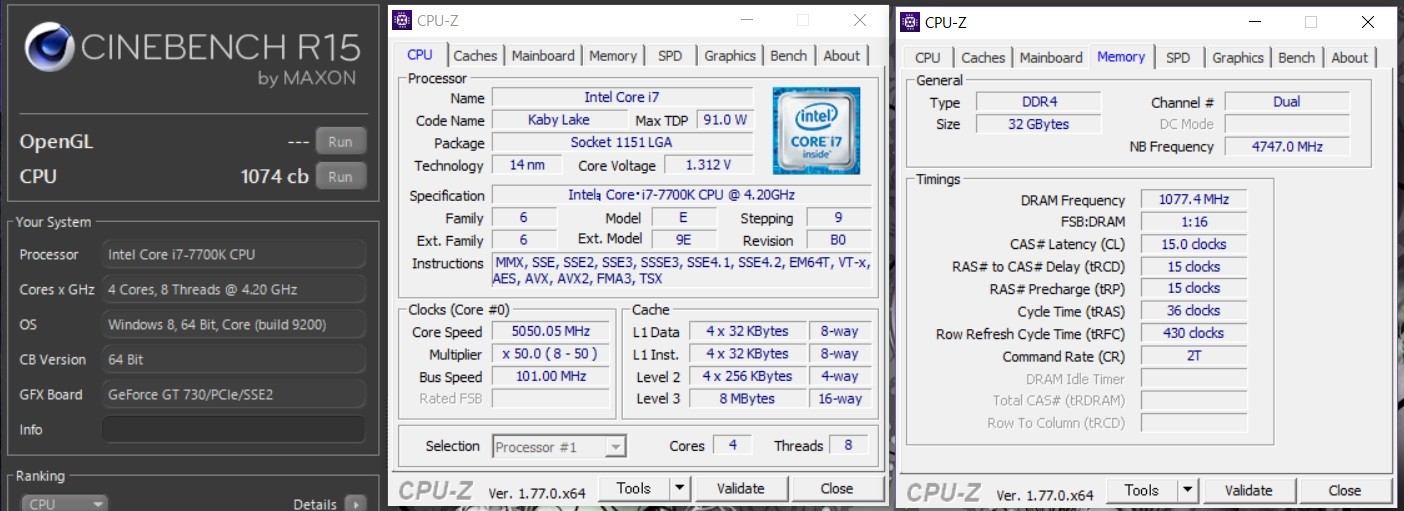Screen dimensions: 1404x511
Task: Open the Graphics tab in the right CPU-Z window
Action: pyautogui.click(x=1238, y=58)
